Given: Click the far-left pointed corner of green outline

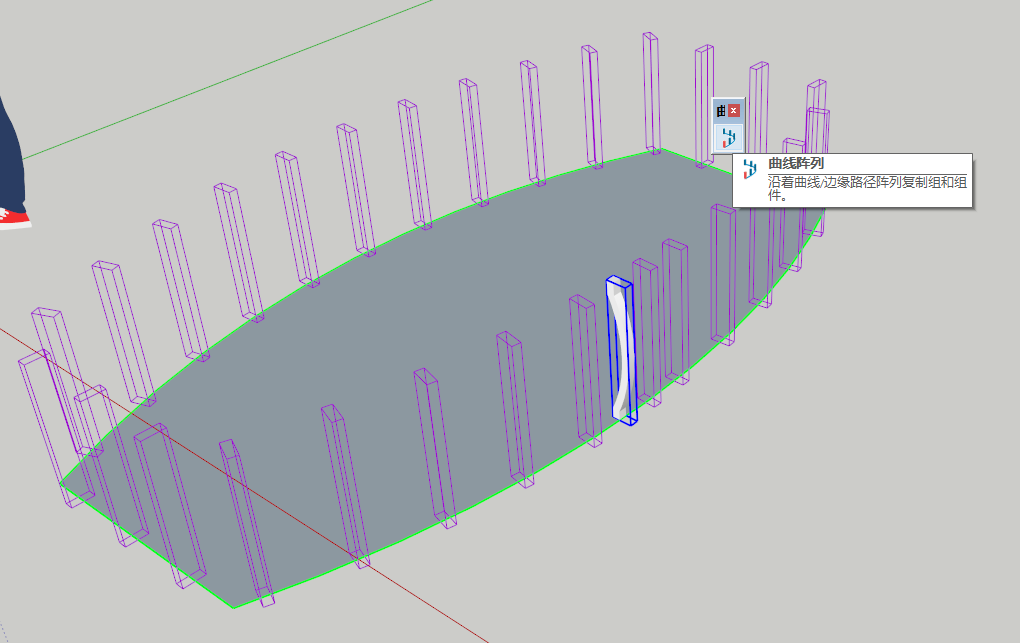Looking at the screenshot, I should tap(62, 483).
